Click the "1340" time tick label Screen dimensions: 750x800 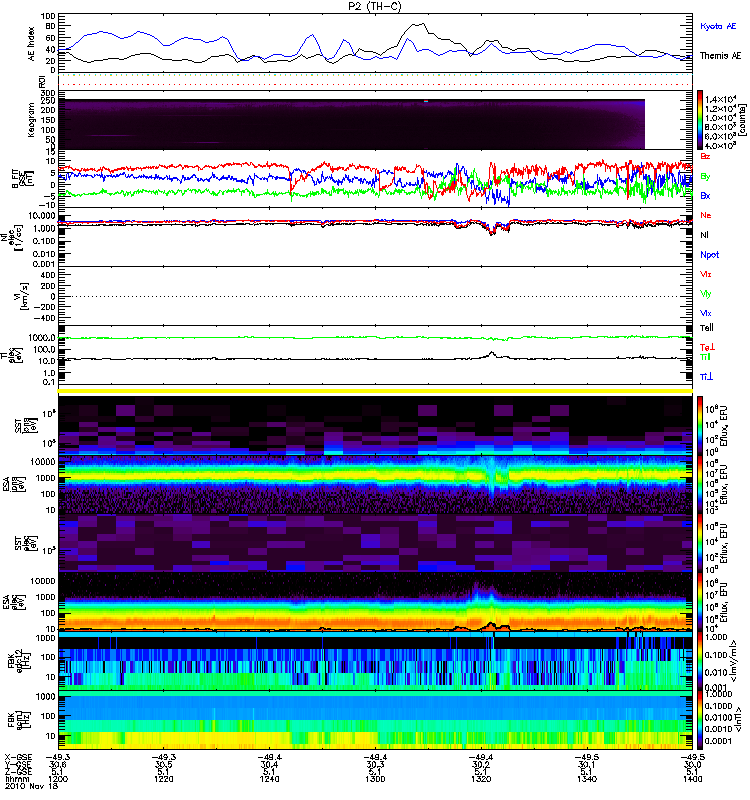click(586, 779)
